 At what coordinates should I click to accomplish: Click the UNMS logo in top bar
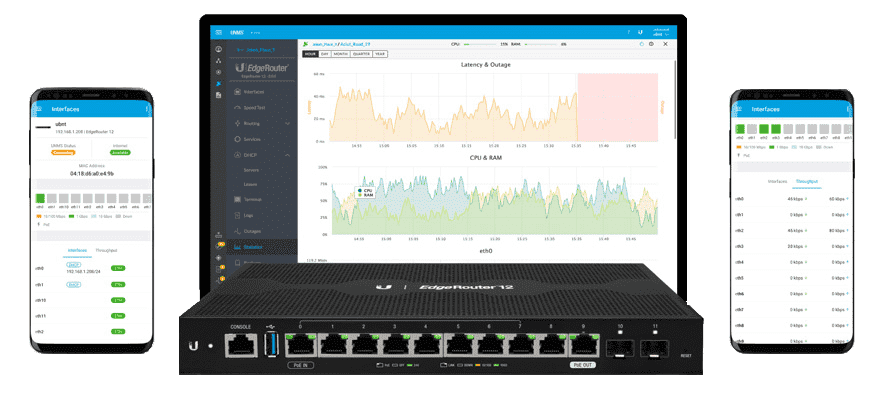(x=236, y=32)
